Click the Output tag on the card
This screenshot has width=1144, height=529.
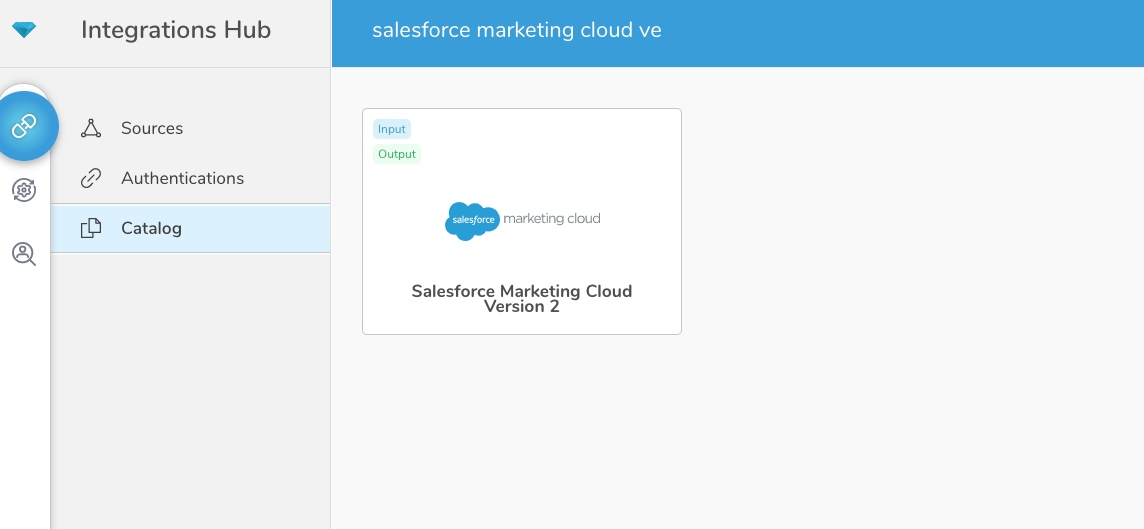pyautogui.click(x=397, y=154)
